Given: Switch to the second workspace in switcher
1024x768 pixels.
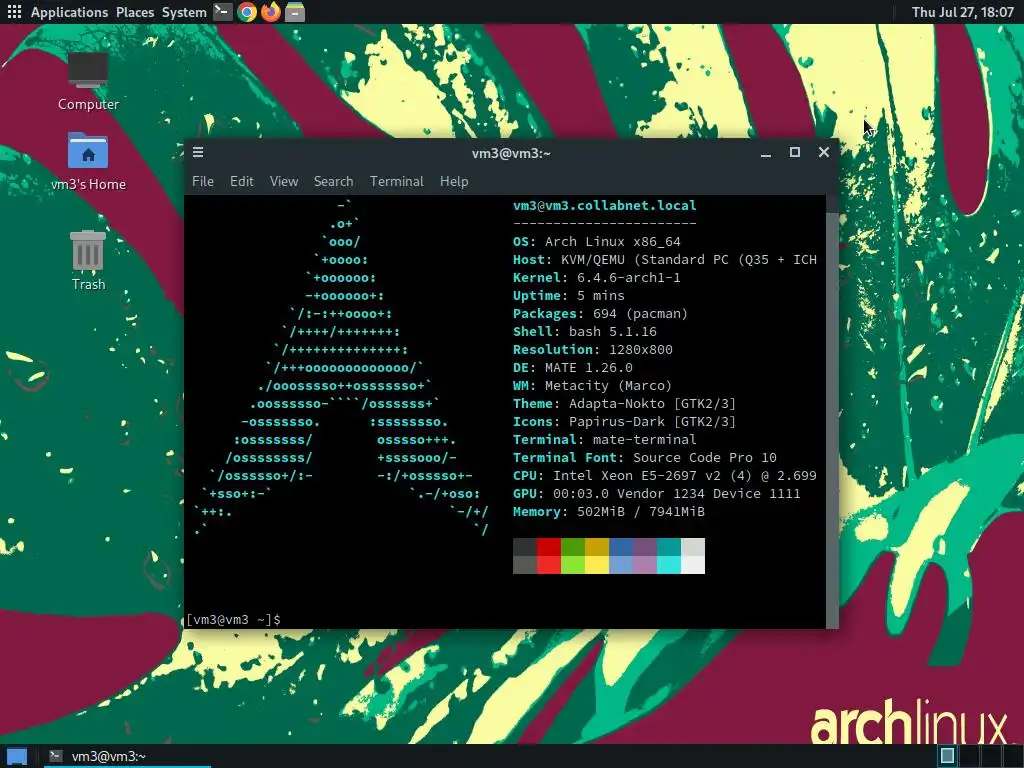Looking at the screenshot, I should coord(968,756).
